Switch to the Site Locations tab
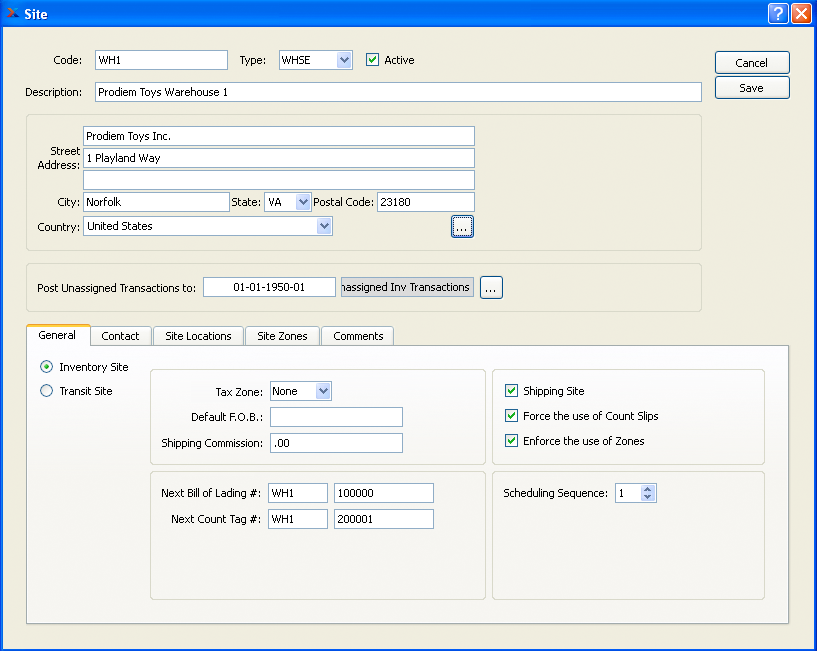Screen dimensions: 817x651 coord(196,336)
